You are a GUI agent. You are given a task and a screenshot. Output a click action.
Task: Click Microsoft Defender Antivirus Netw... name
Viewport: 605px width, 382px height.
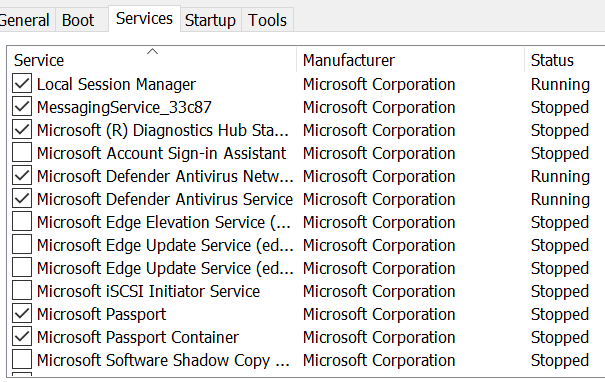(165, 176)
